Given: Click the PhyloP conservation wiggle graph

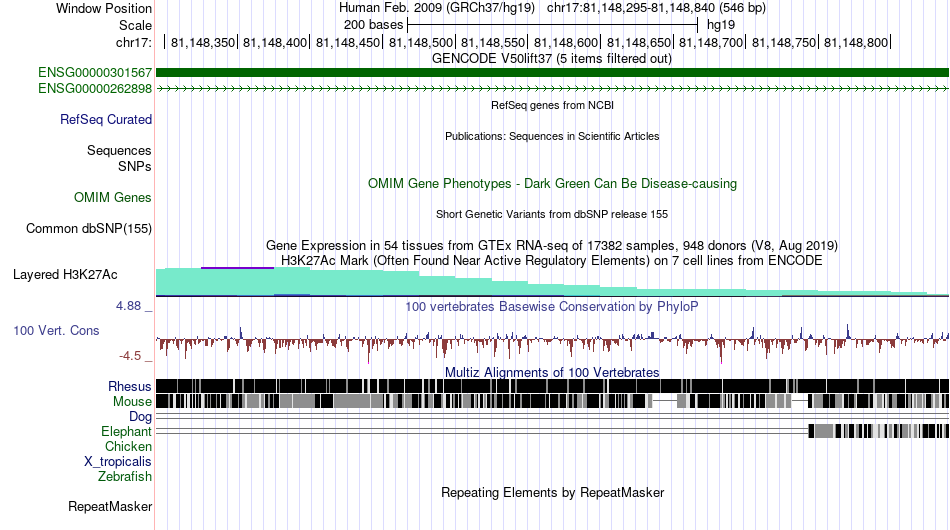Looking at the screenshot, I should (552, 342).
